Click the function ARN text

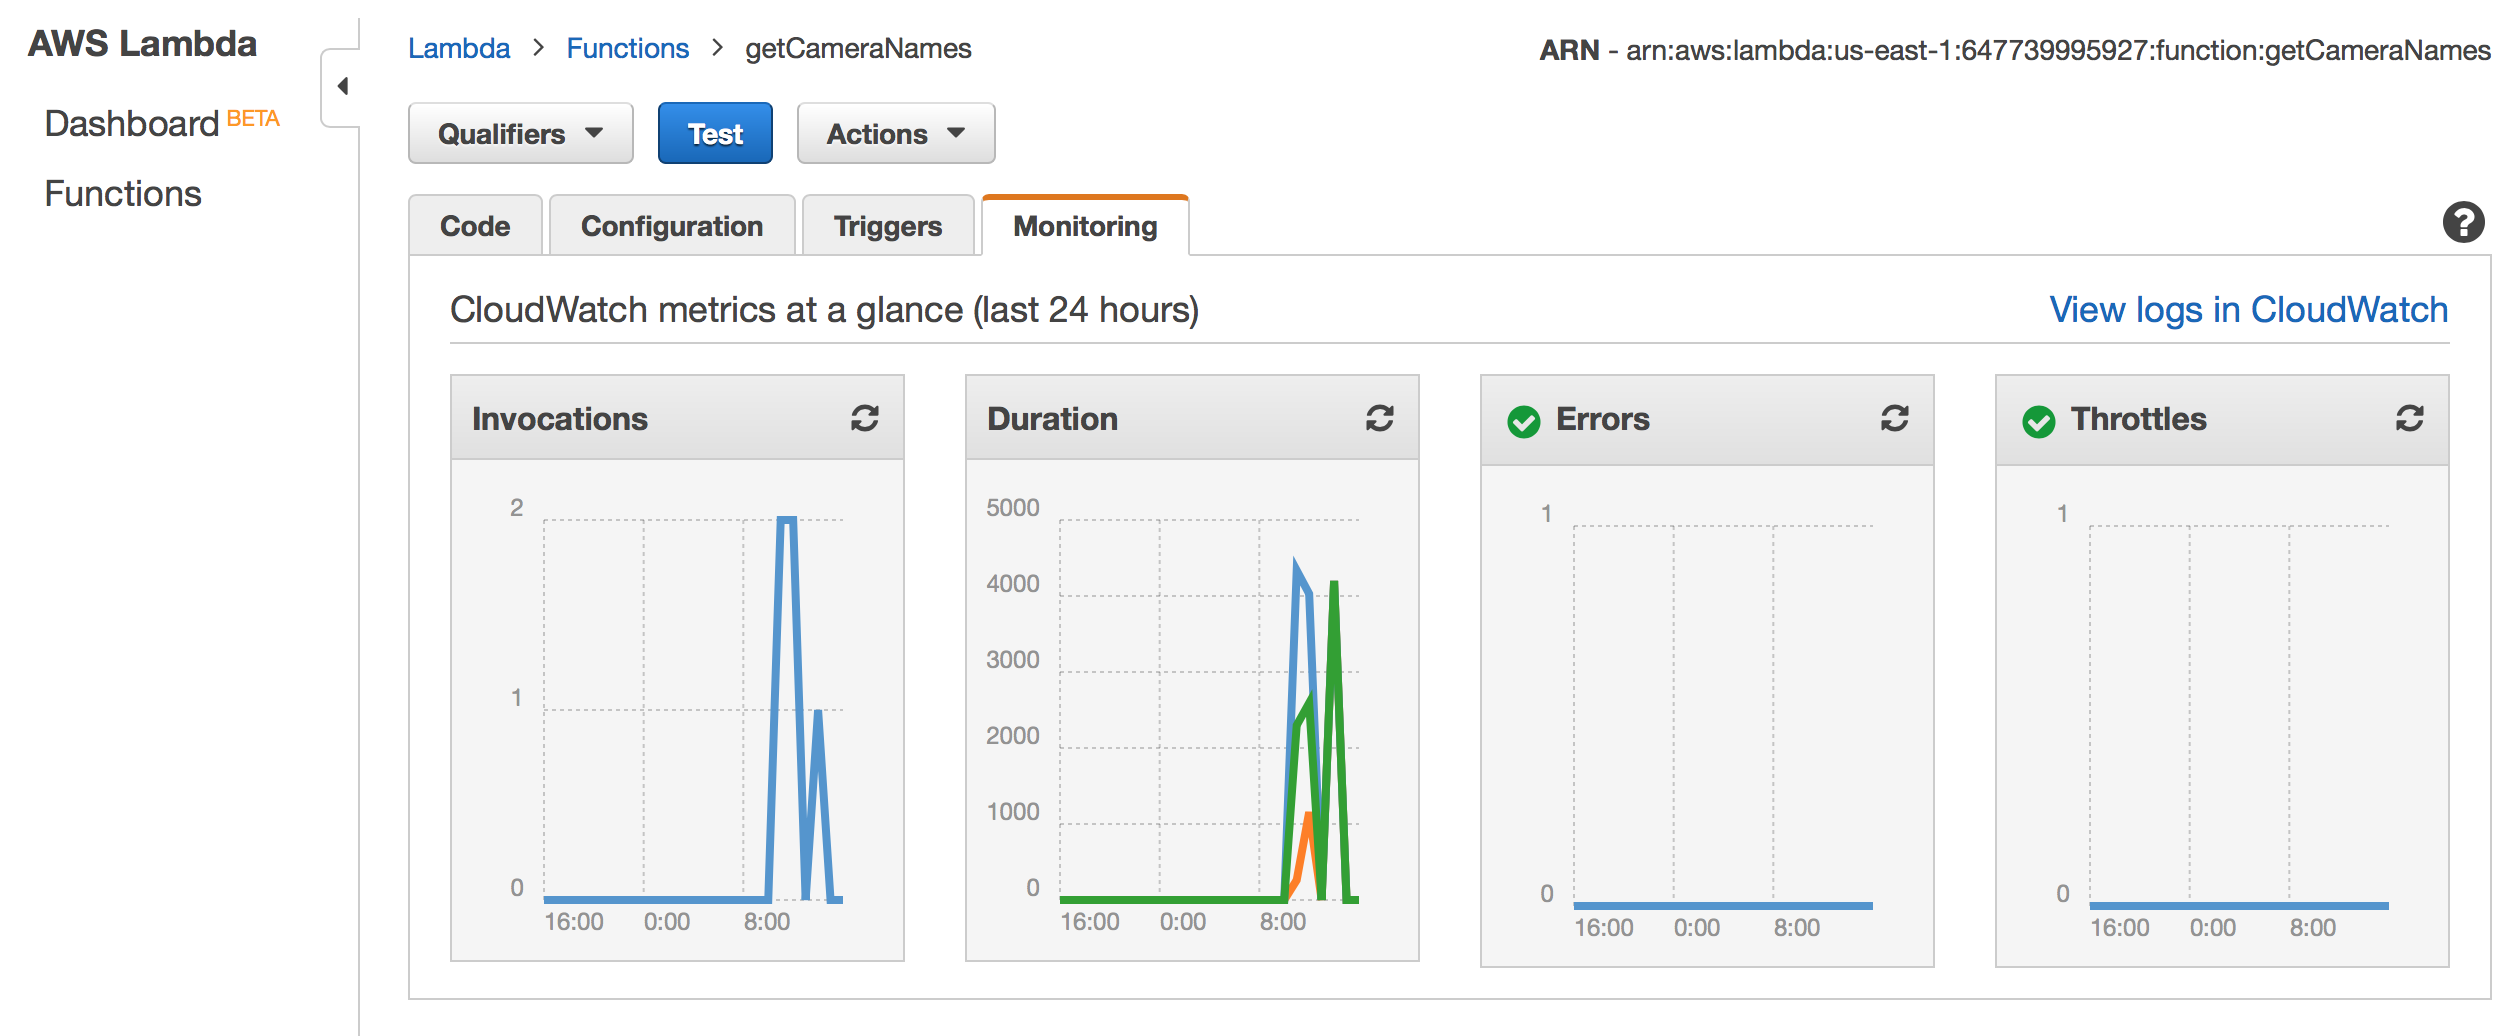point(2015,50)
